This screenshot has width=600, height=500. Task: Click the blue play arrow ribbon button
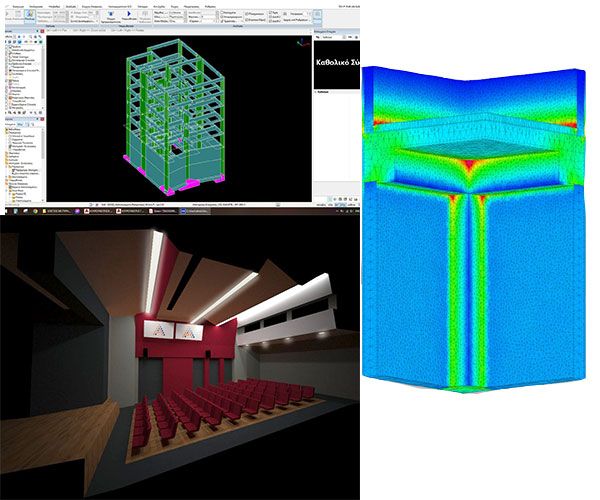click(x=129, y=15)
